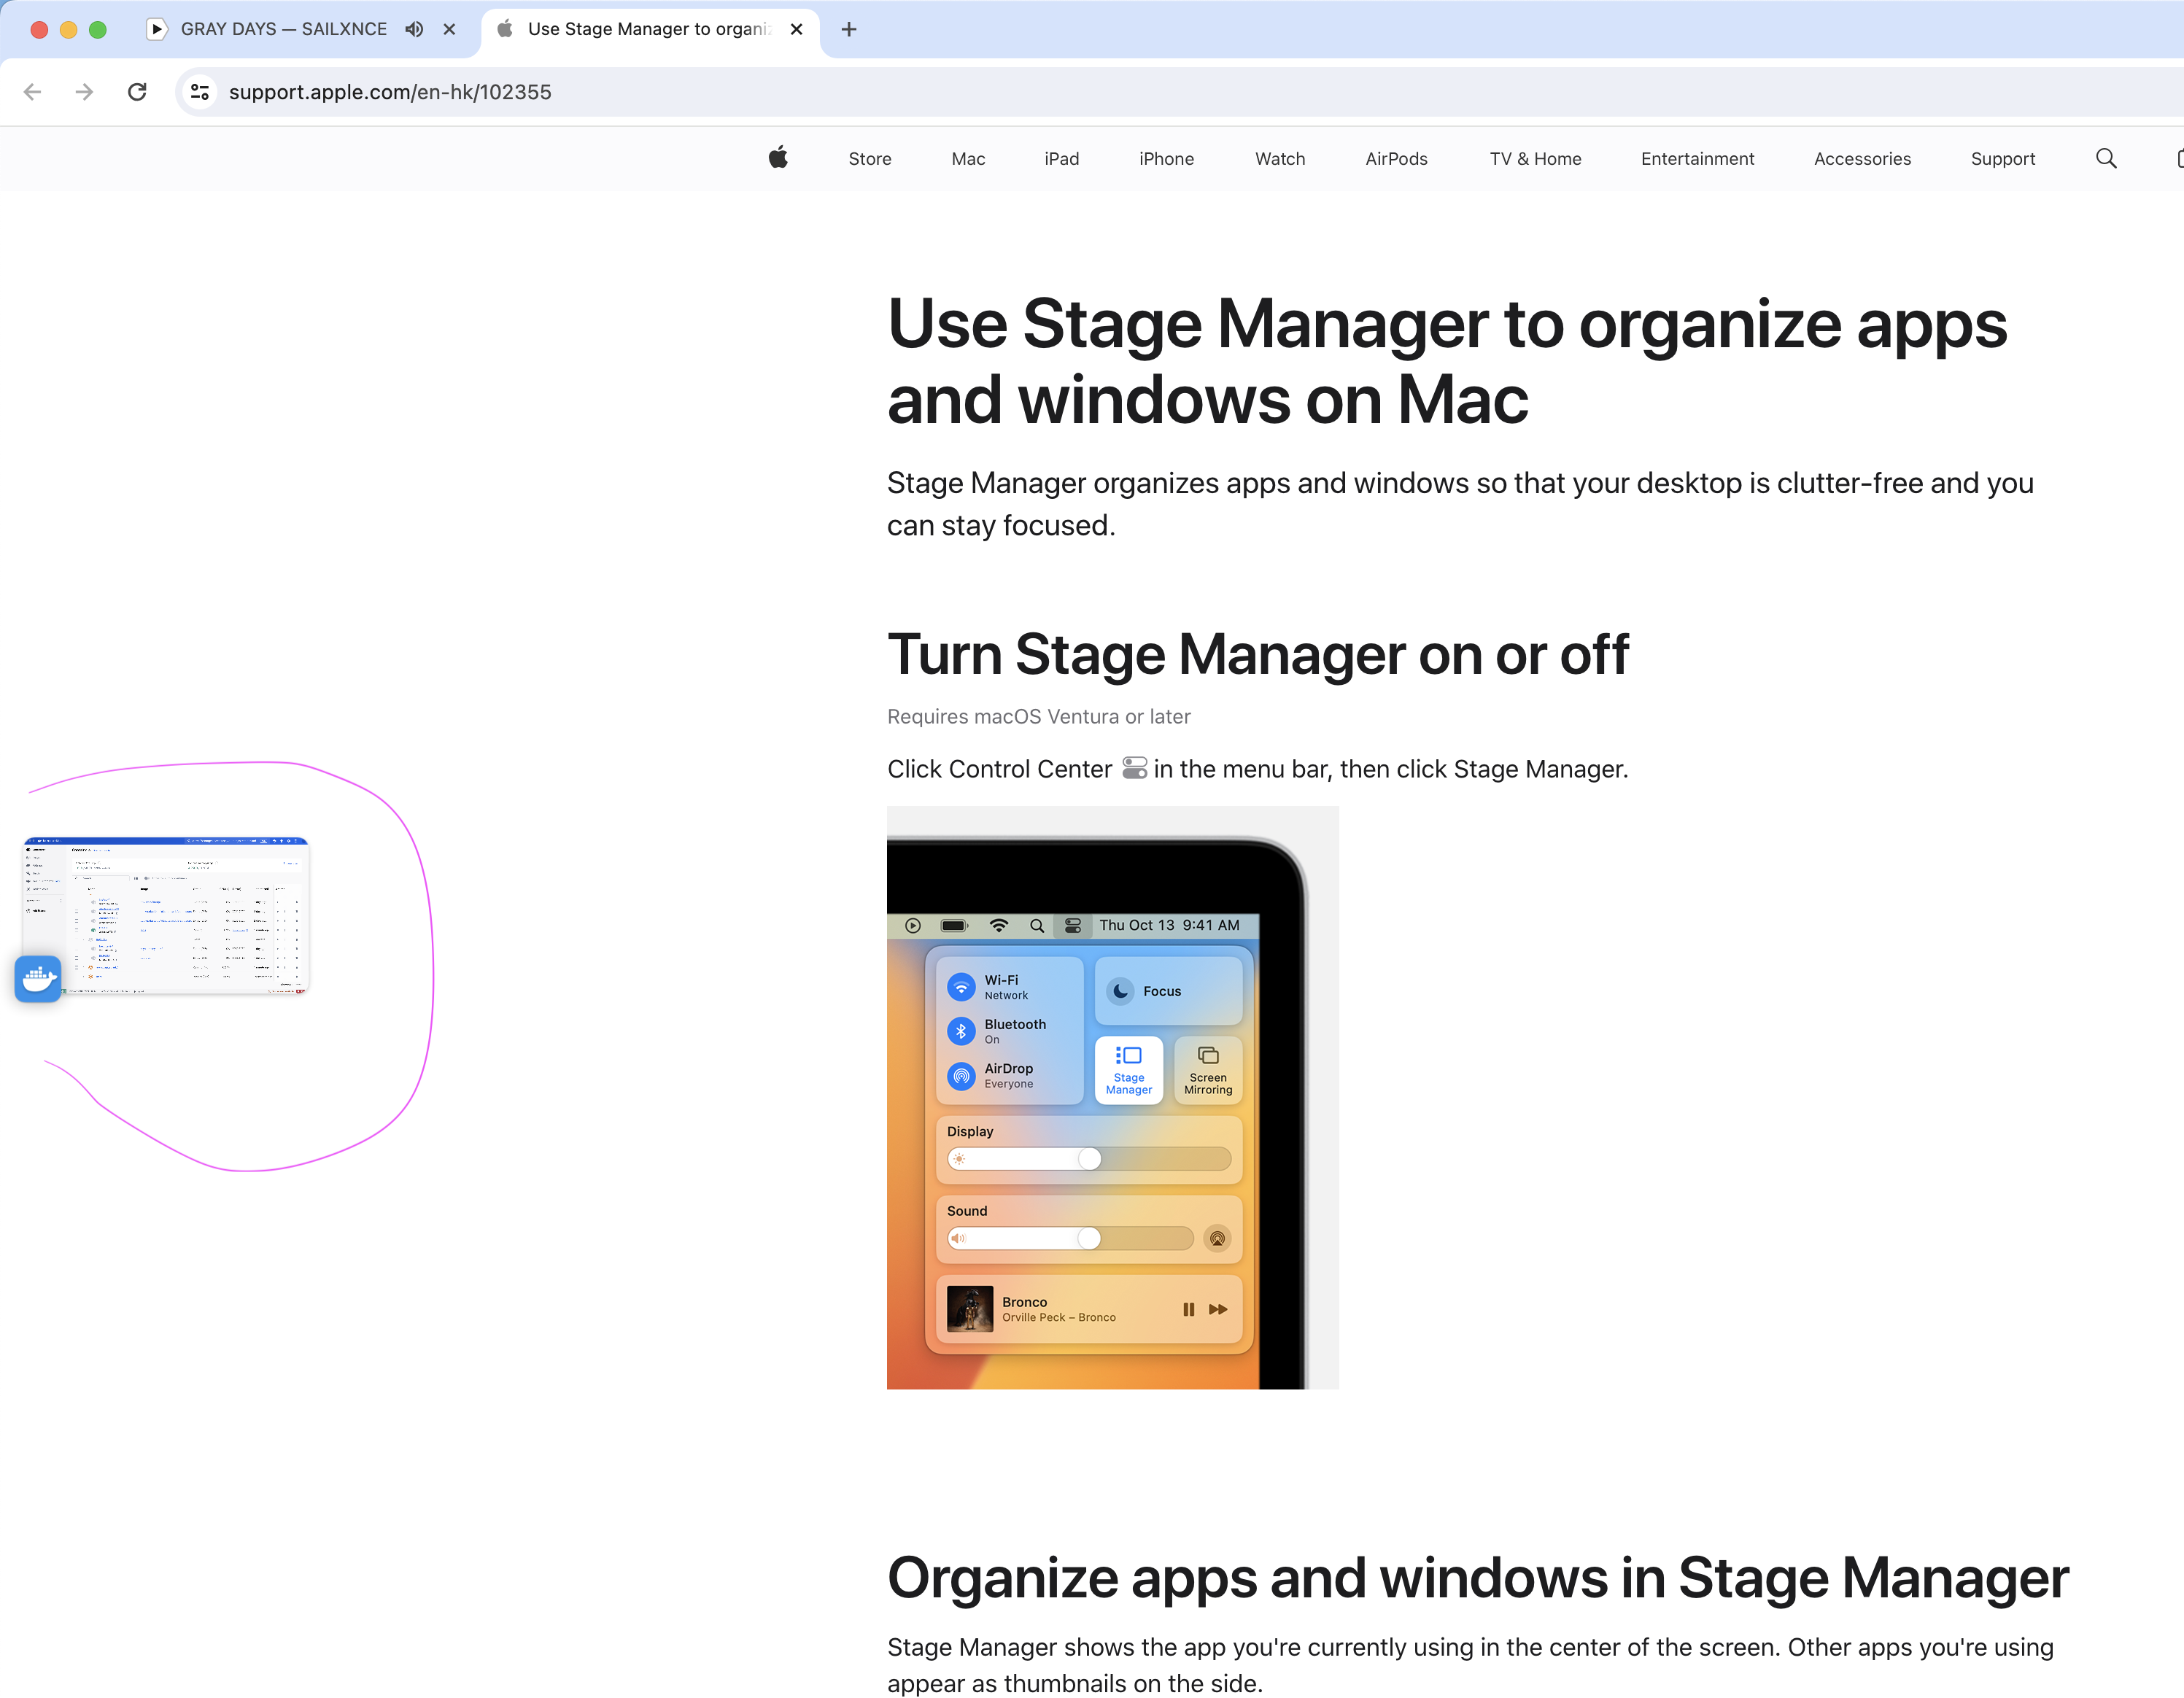
Task: Click the Docker icon on Stage Manager thumbnail
Action: click(38, 978)
